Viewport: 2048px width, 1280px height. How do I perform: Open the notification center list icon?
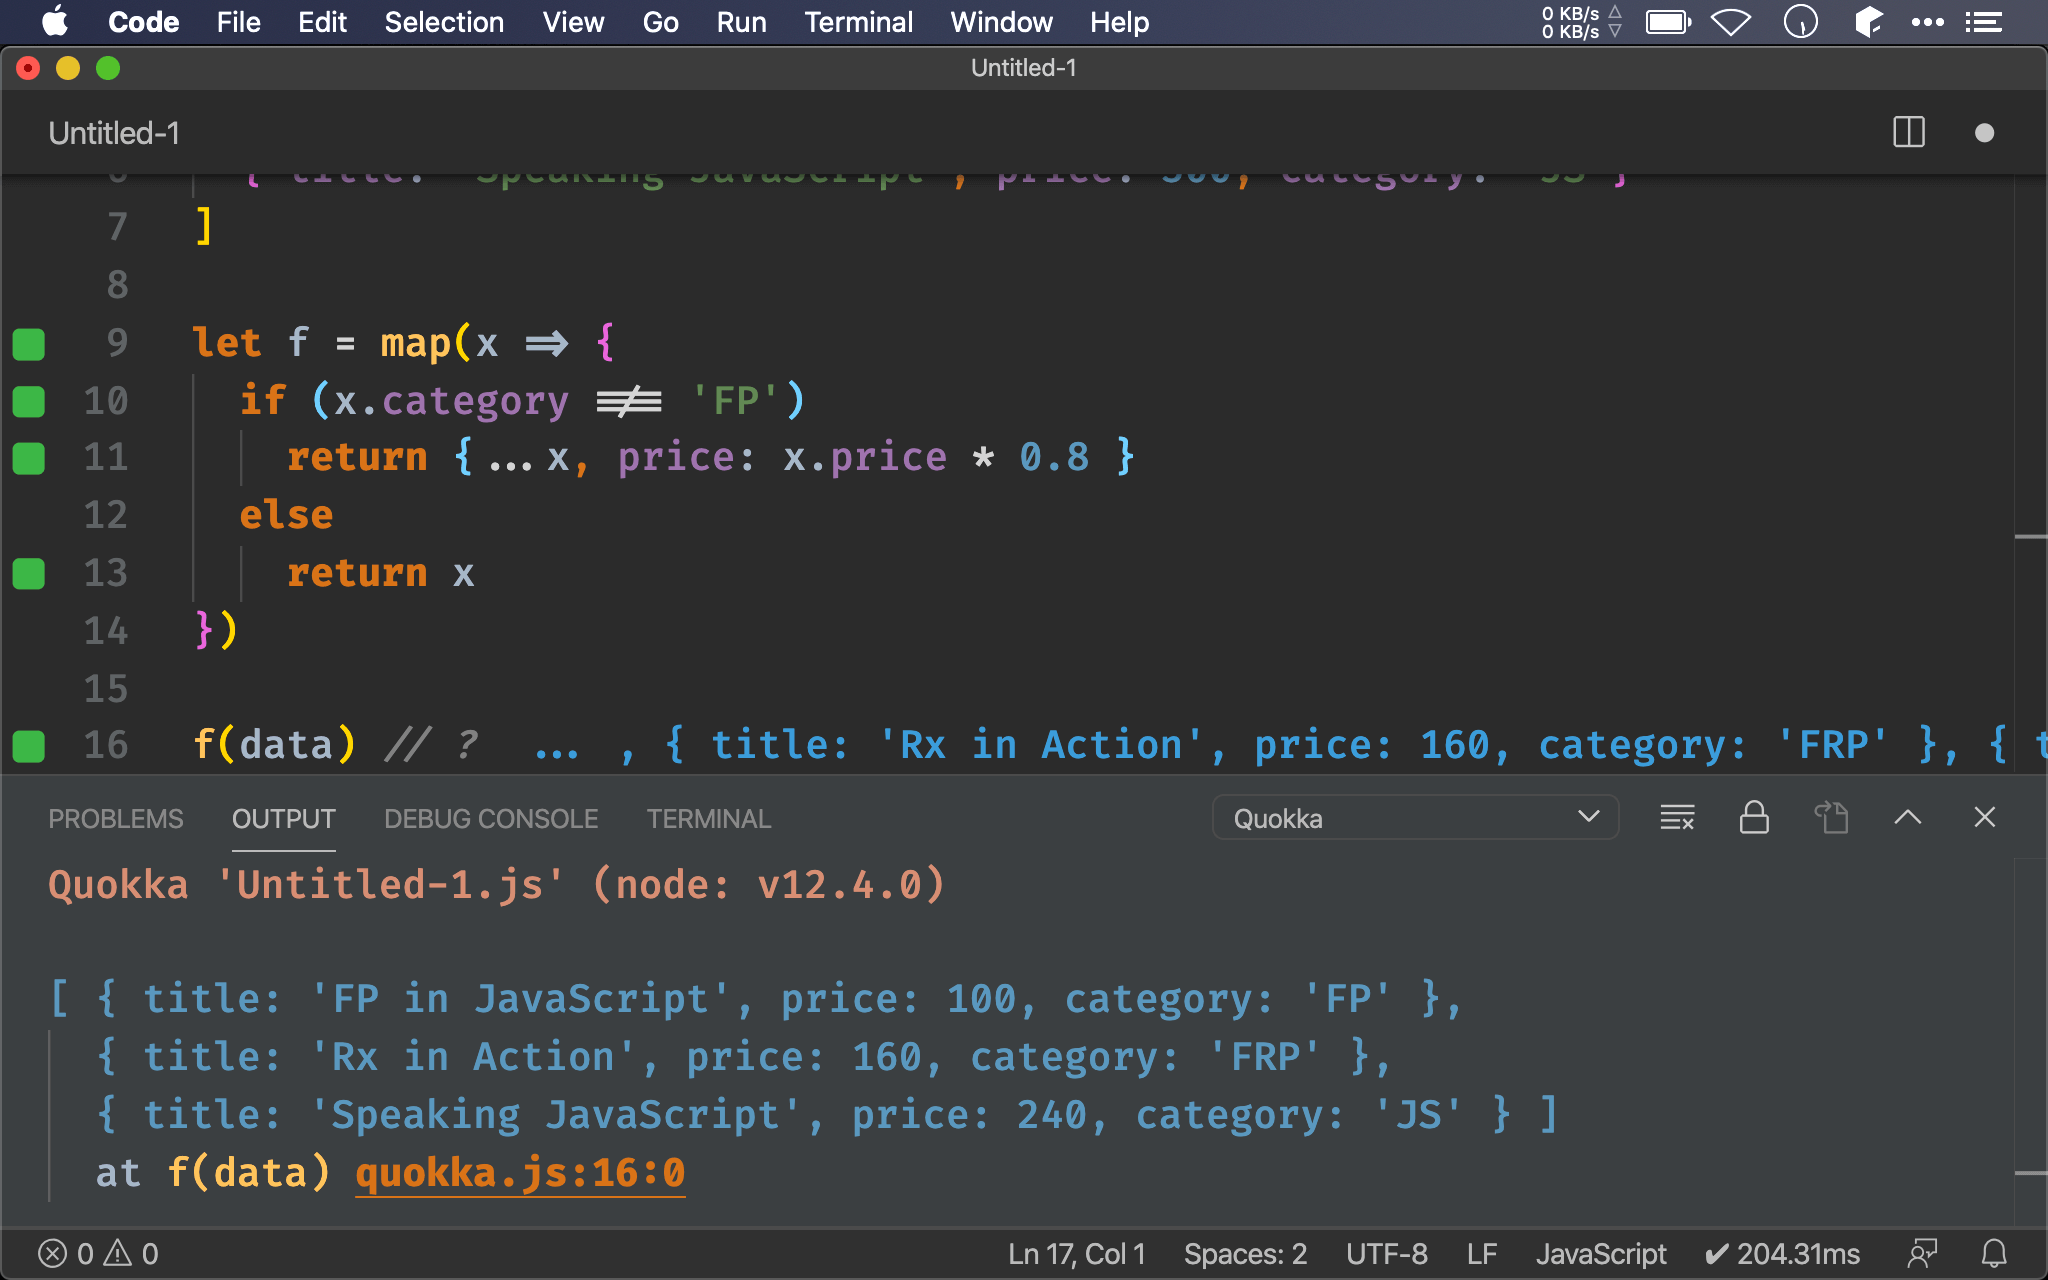click(1984, 22)
